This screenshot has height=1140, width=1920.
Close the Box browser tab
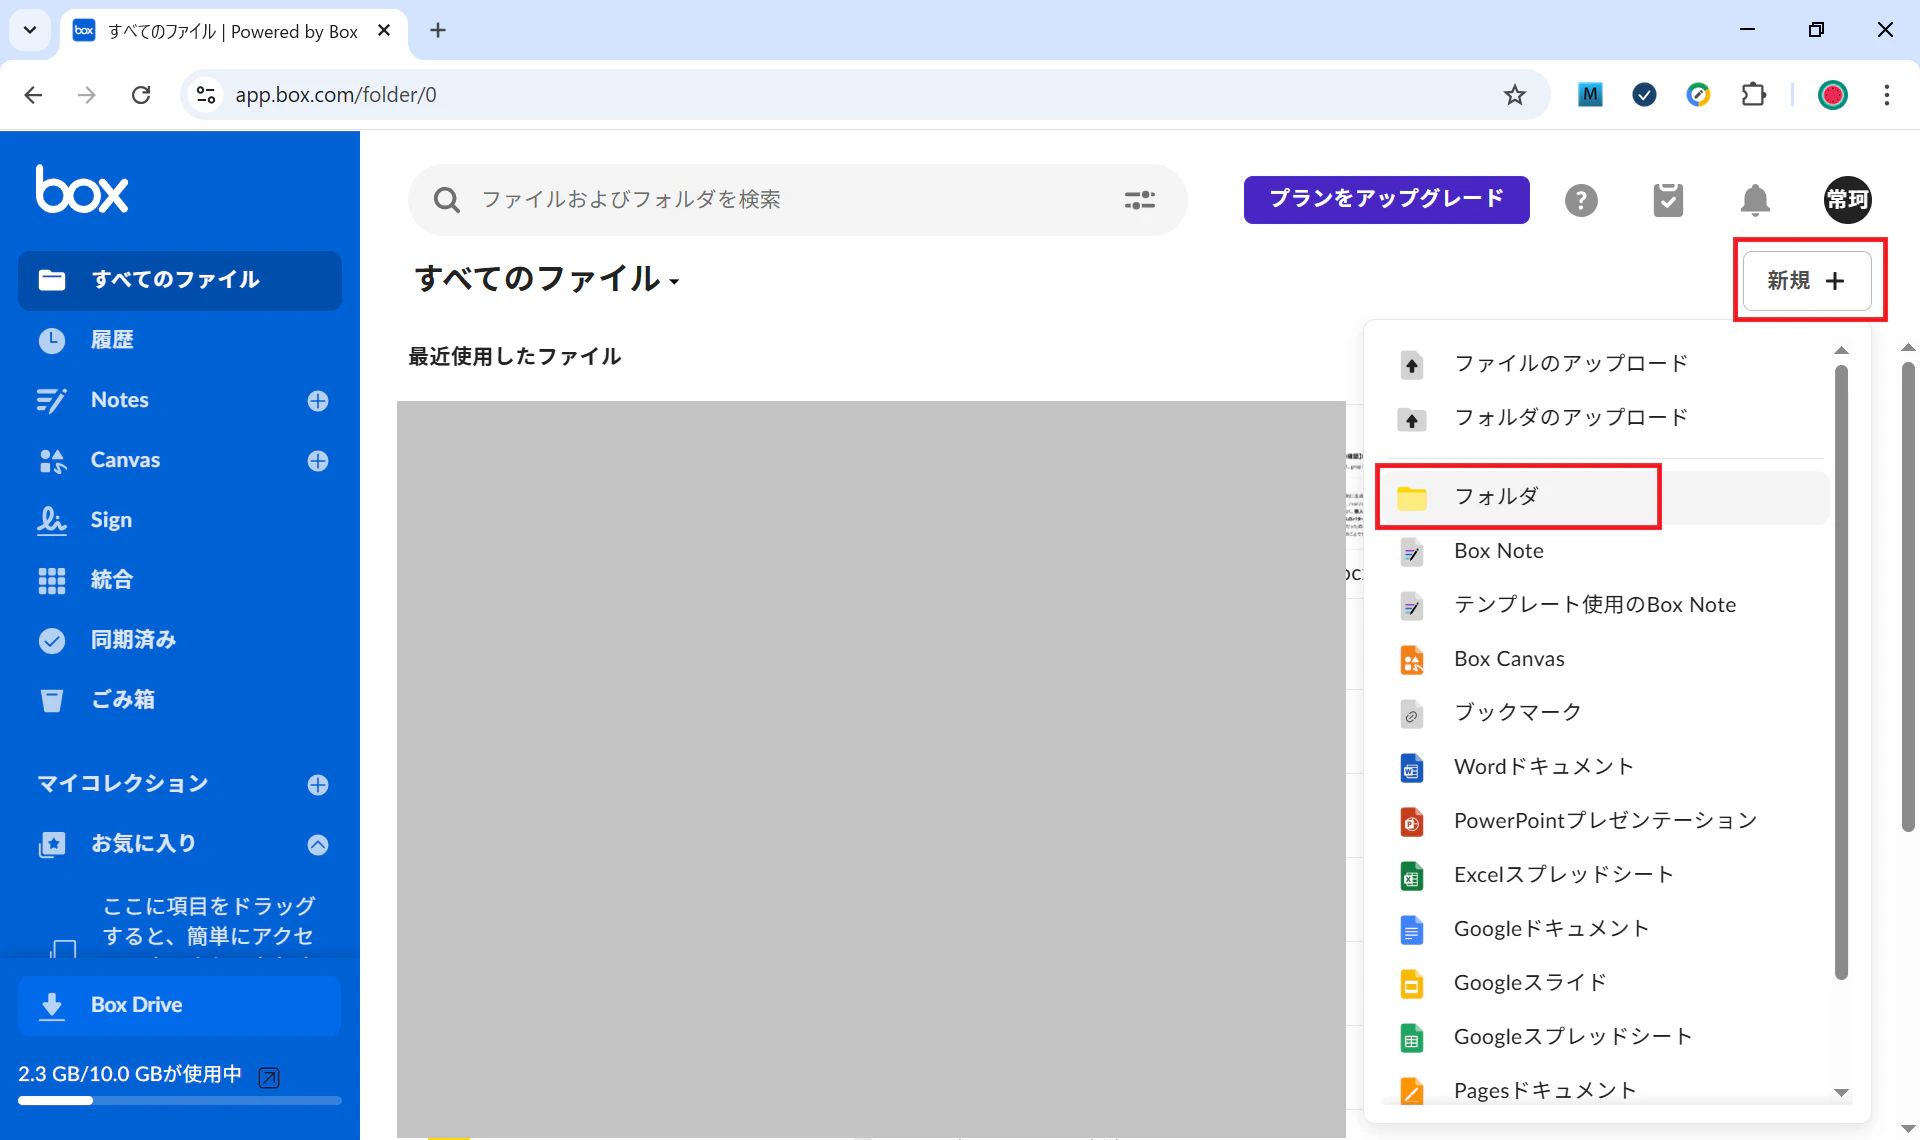(384, 31)
